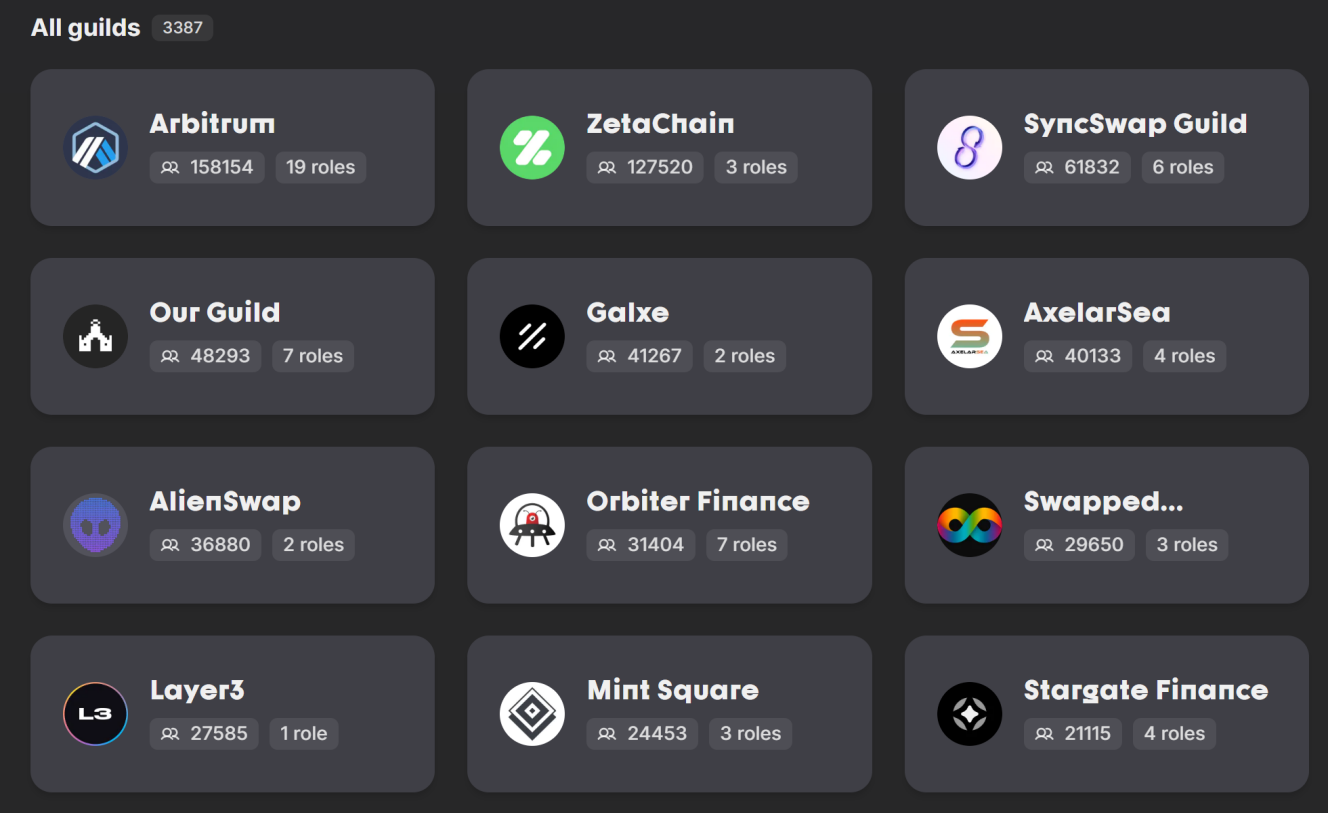Screen dimensions: 1328x813
Task: Click the Stargate Finance logo icon
Action: pos(969,714)
